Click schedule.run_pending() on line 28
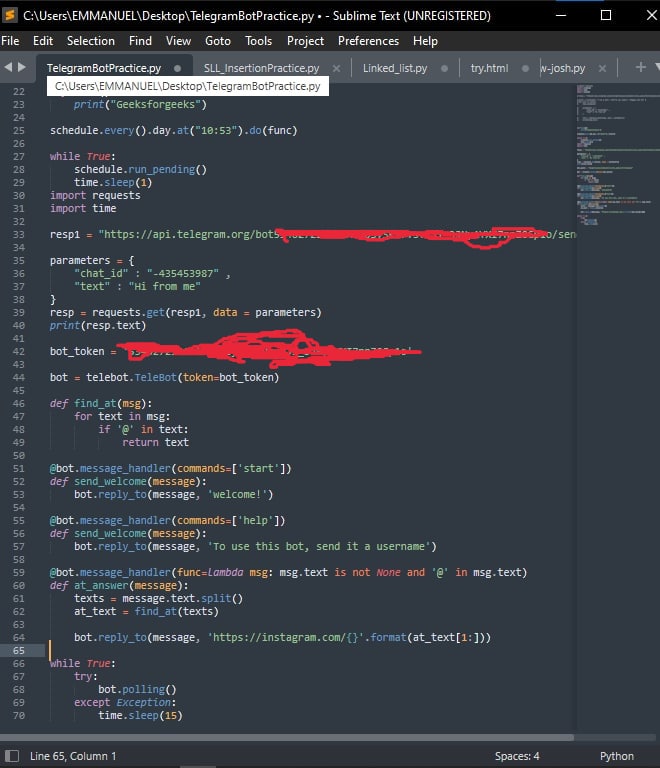The height and width of the screenshot is (768, 660). click(141, 169)
